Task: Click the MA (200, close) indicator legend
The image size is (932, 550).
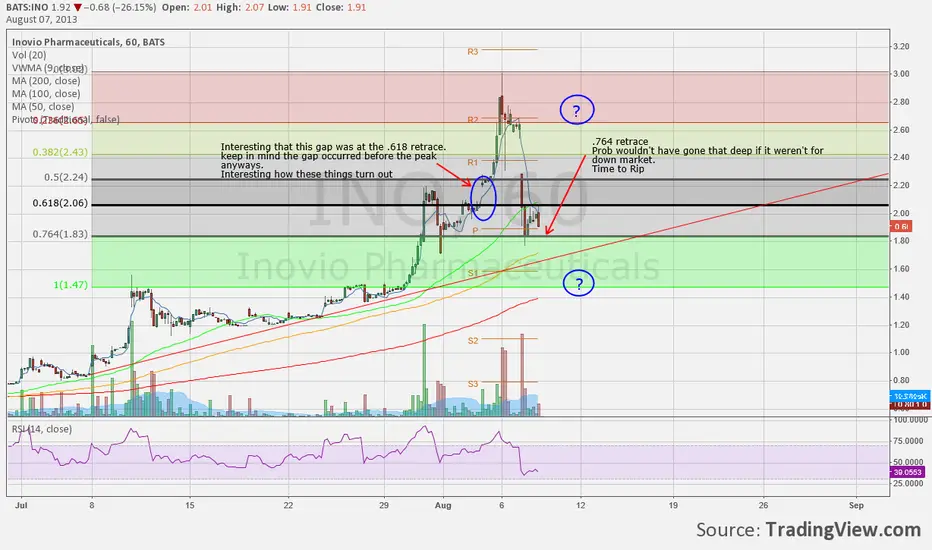Action: (x=46, y=81)
